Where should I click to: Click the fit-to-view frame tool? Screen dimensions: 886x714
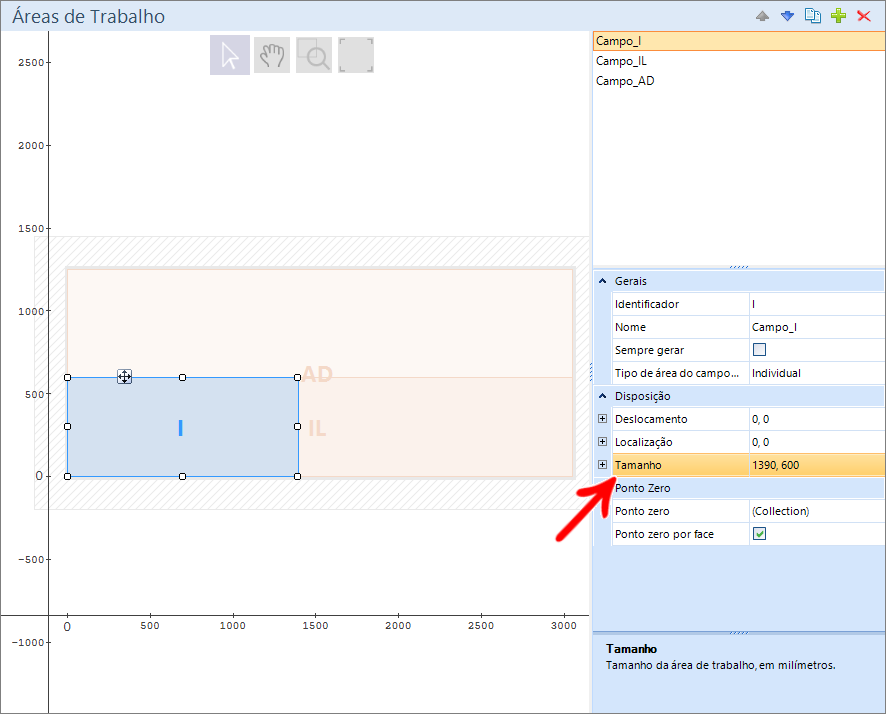(x=356, y=55)
